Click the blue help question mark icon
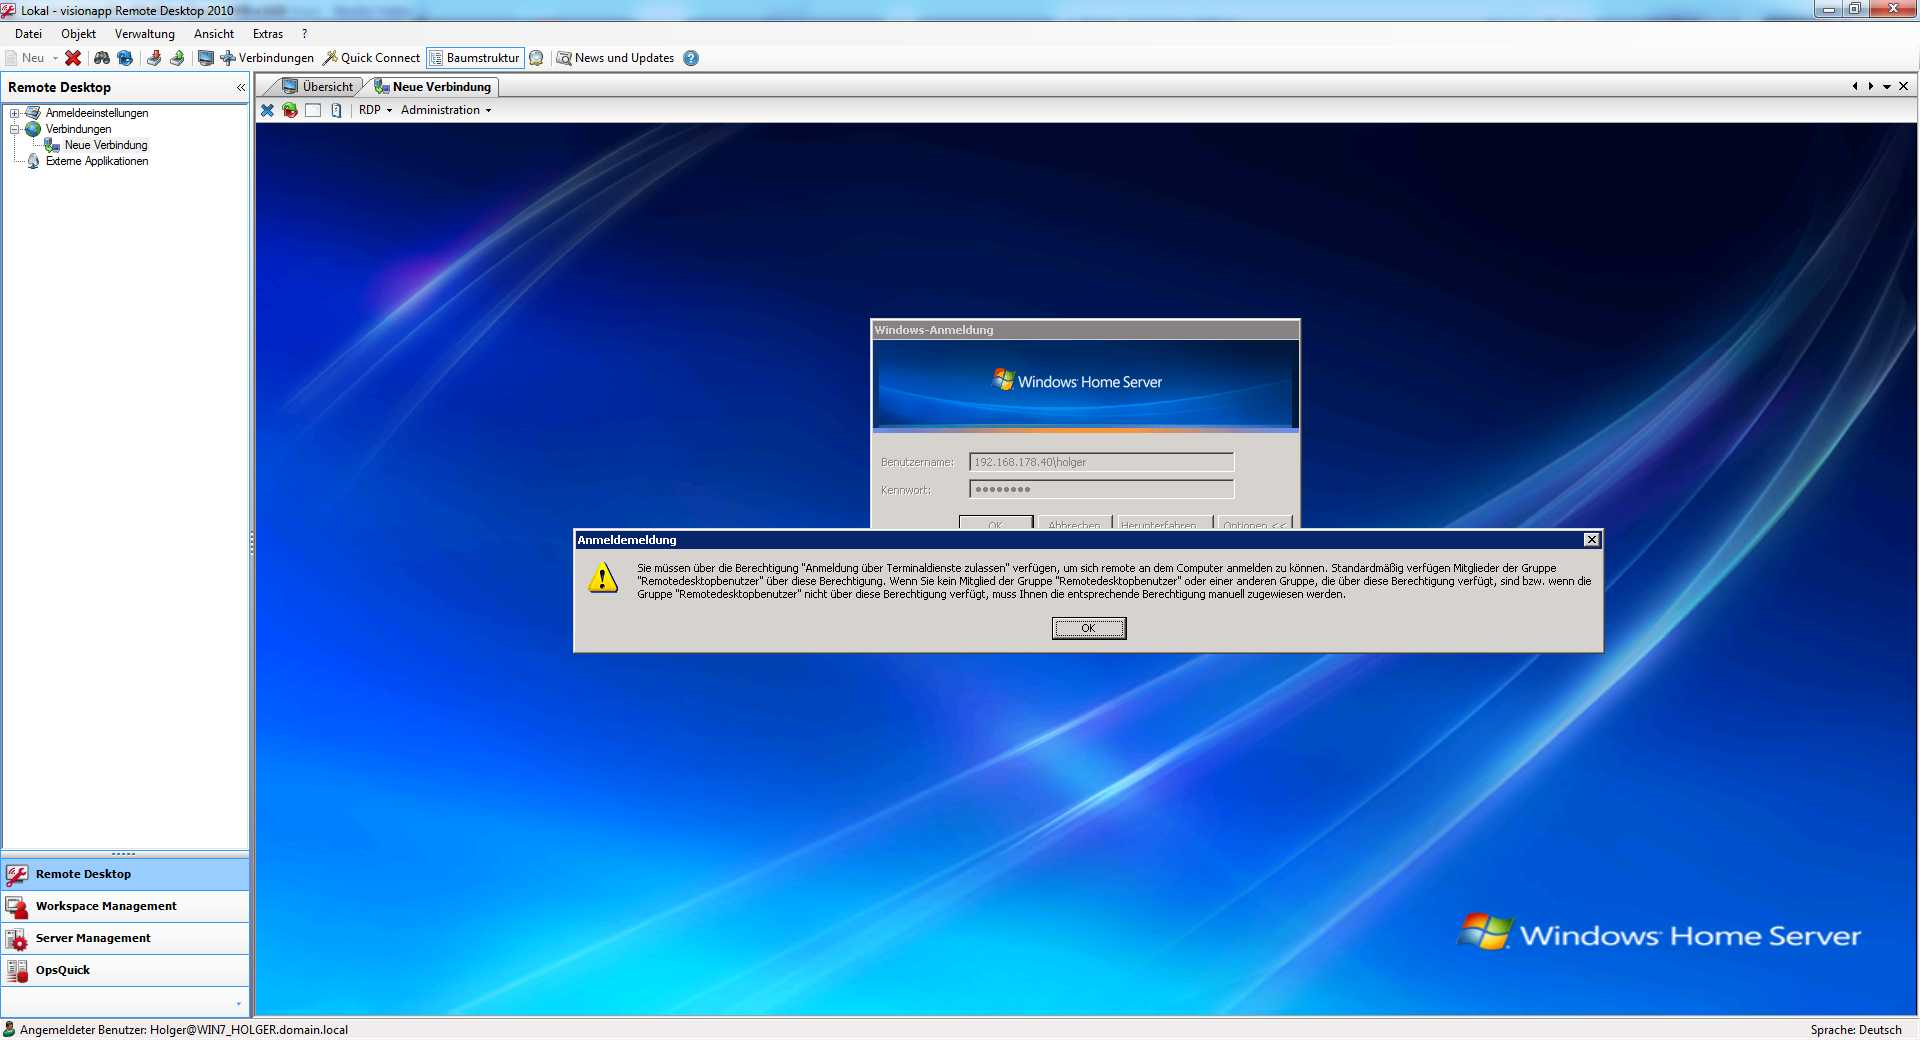 coord(691,58)
